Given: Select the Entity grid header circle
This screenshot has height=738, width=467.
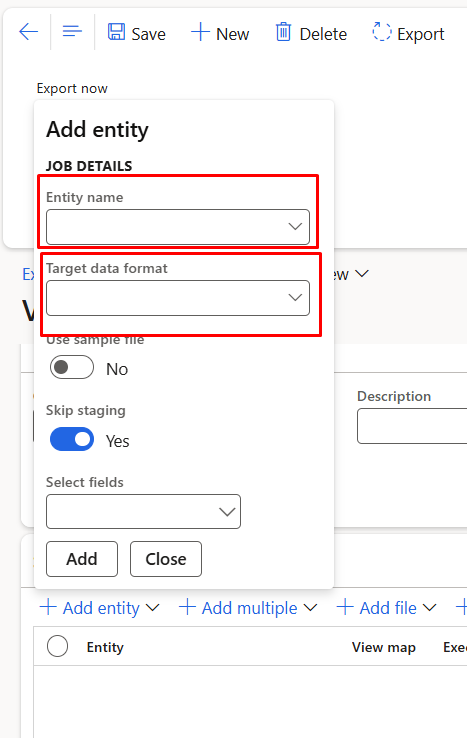Looking at the screenshot, I should 57,646.
